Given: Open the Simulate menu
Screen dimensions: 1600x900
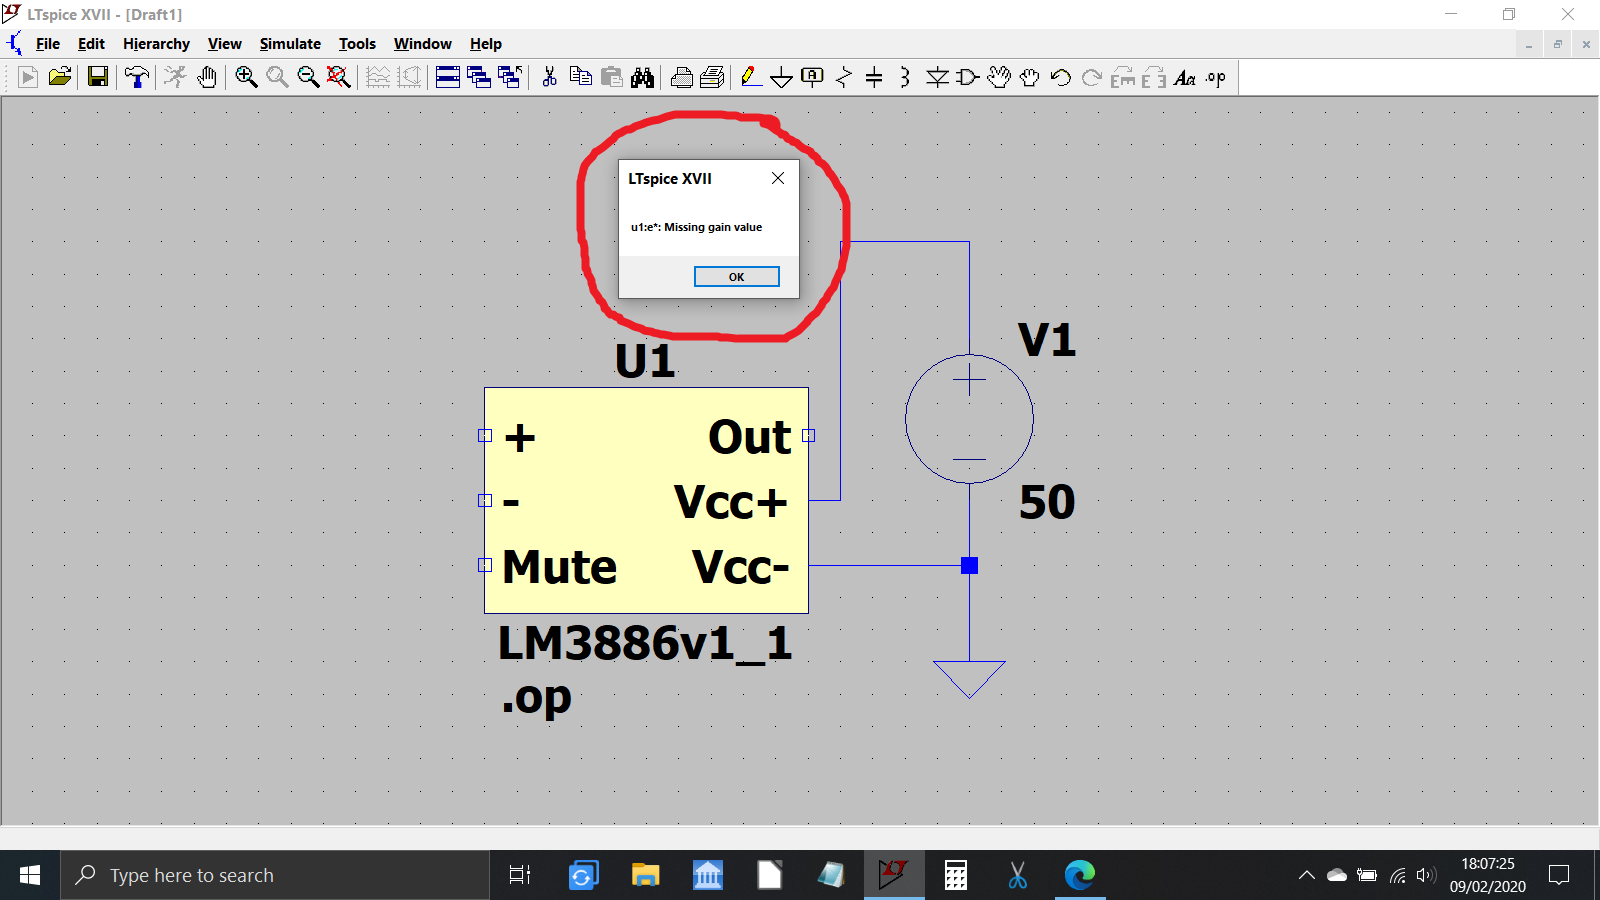Looking at the screenshot, I should click(x=290, y=44).
